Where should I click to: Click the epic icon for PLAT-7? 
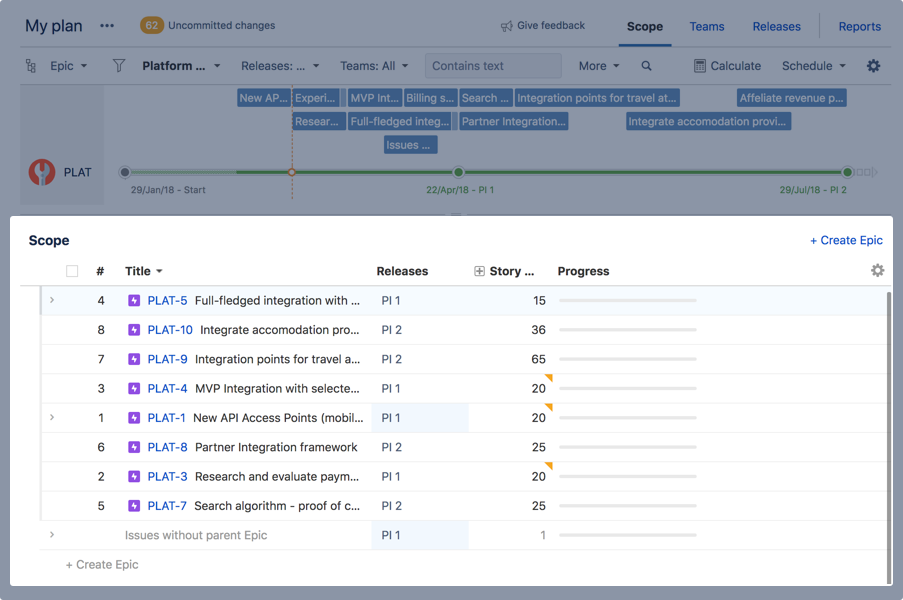134,506
